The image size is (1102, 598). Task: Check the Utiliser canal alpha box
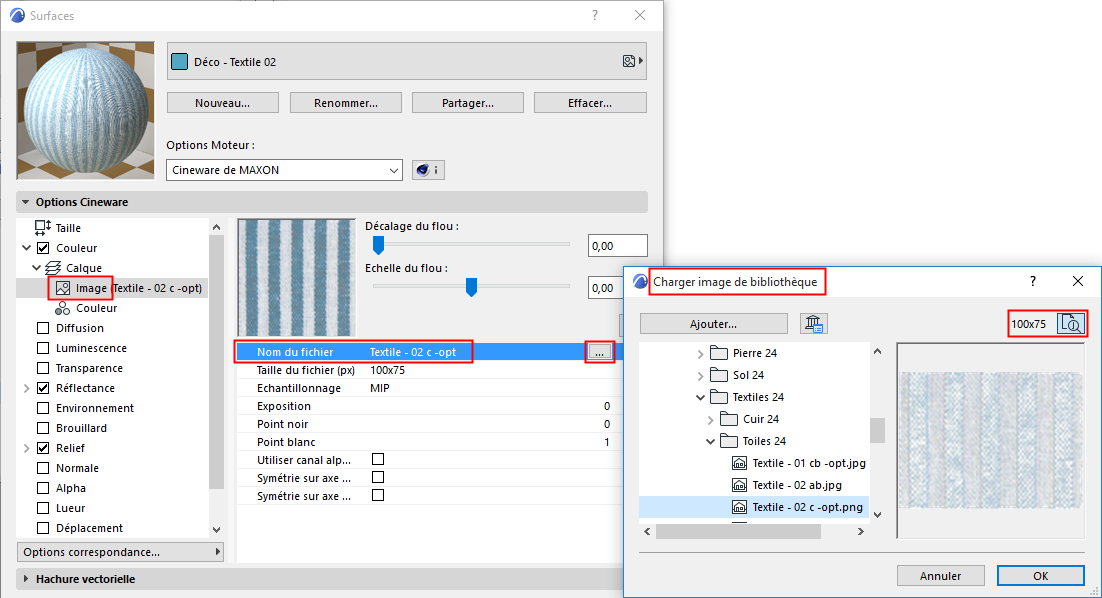(x=378, y=460)
